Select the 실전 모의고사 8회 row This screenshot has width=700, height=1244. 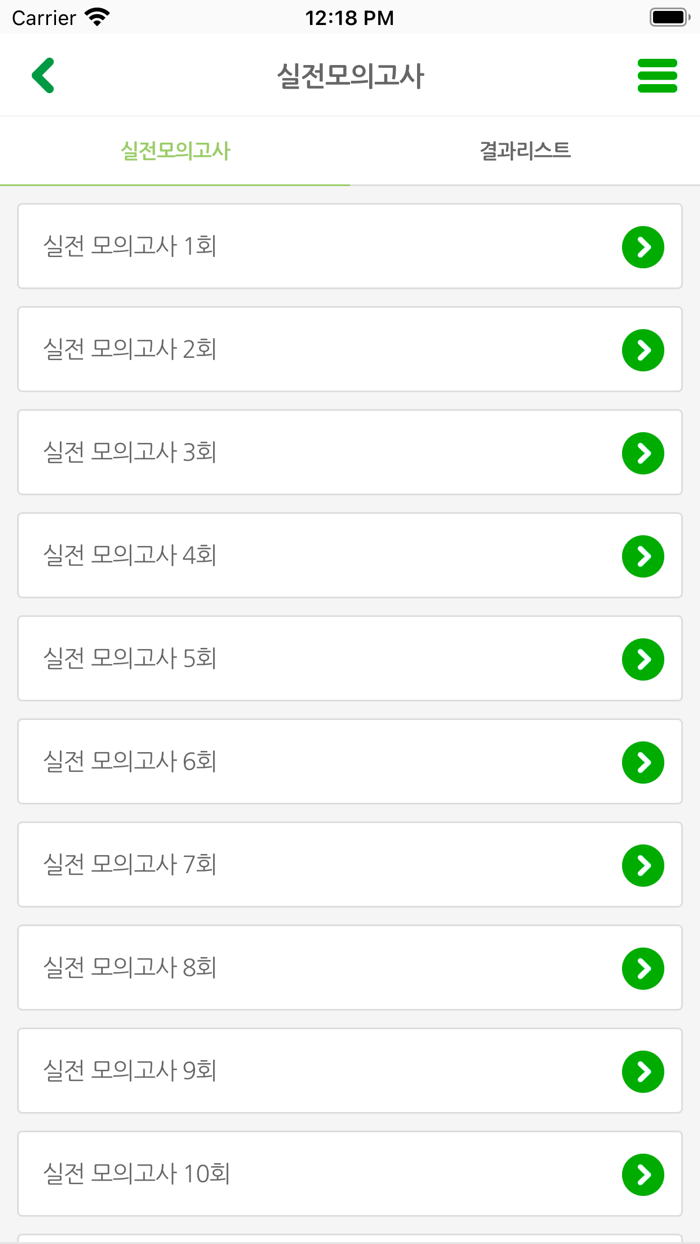[300, 967]
